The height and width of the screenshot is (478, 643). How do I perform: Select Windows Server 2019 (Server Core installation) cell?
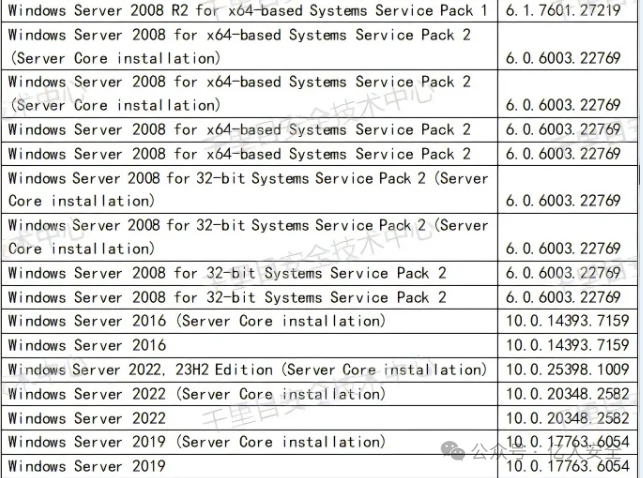coord(249,442)
